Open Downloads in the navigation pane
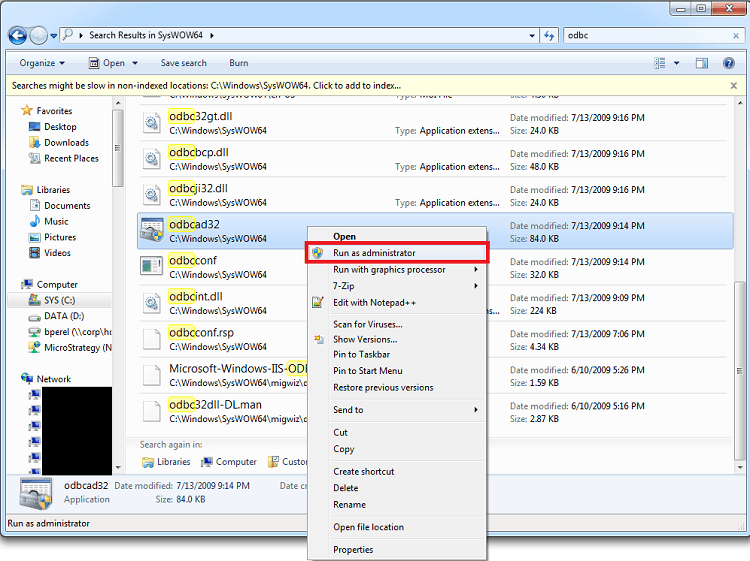 pos(59,143)
